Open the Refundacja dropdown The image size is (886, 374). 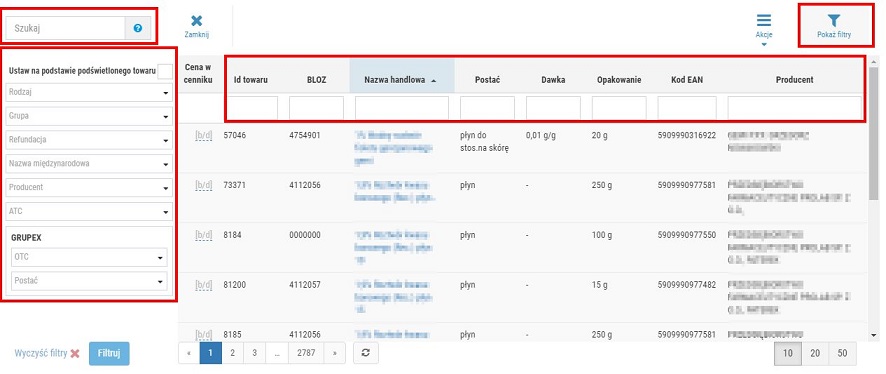89,140
